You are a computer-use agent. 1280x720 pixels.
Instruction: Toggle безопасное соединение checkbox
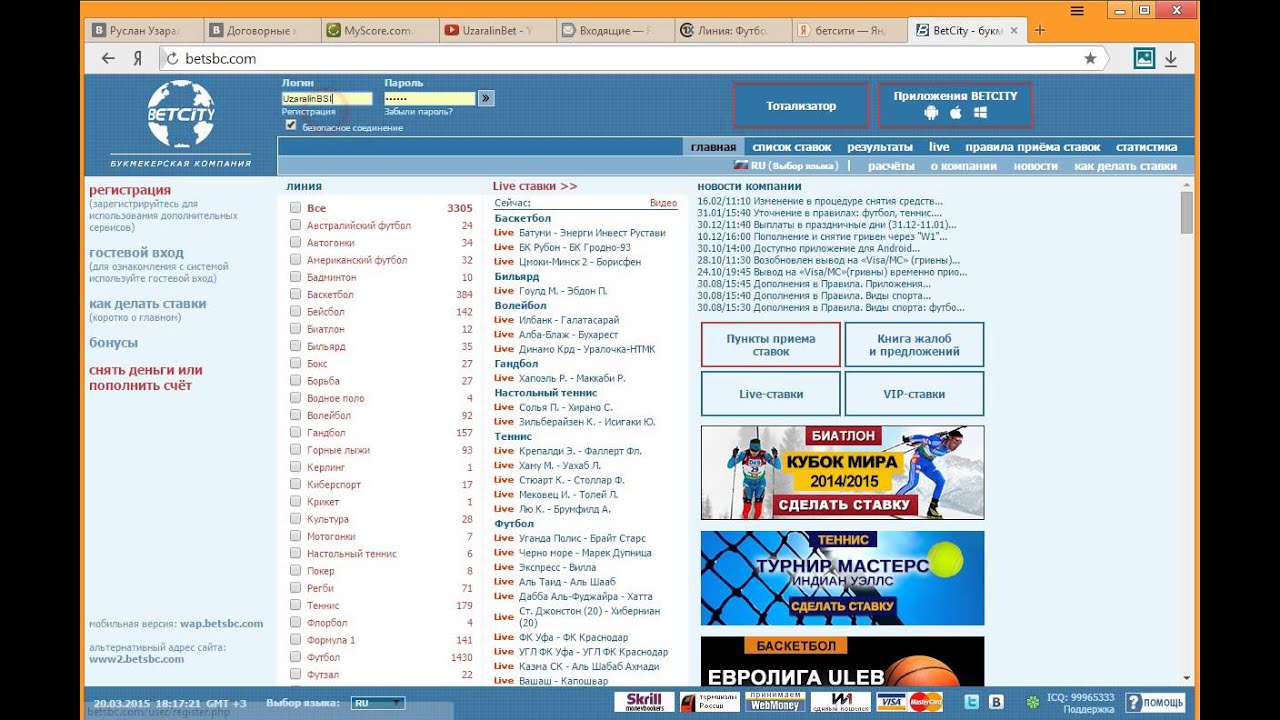coord(291,125)
